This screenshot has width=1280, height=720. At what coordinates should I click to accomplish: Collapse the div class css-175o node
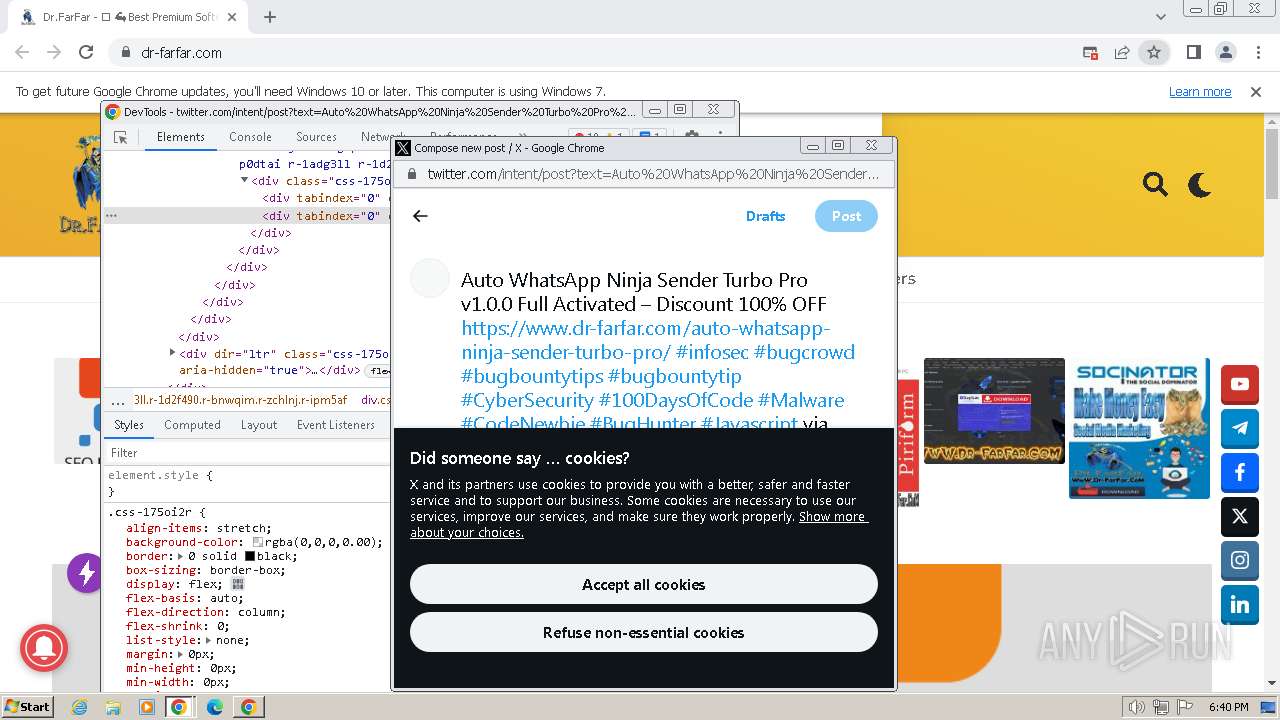(244, 181)
